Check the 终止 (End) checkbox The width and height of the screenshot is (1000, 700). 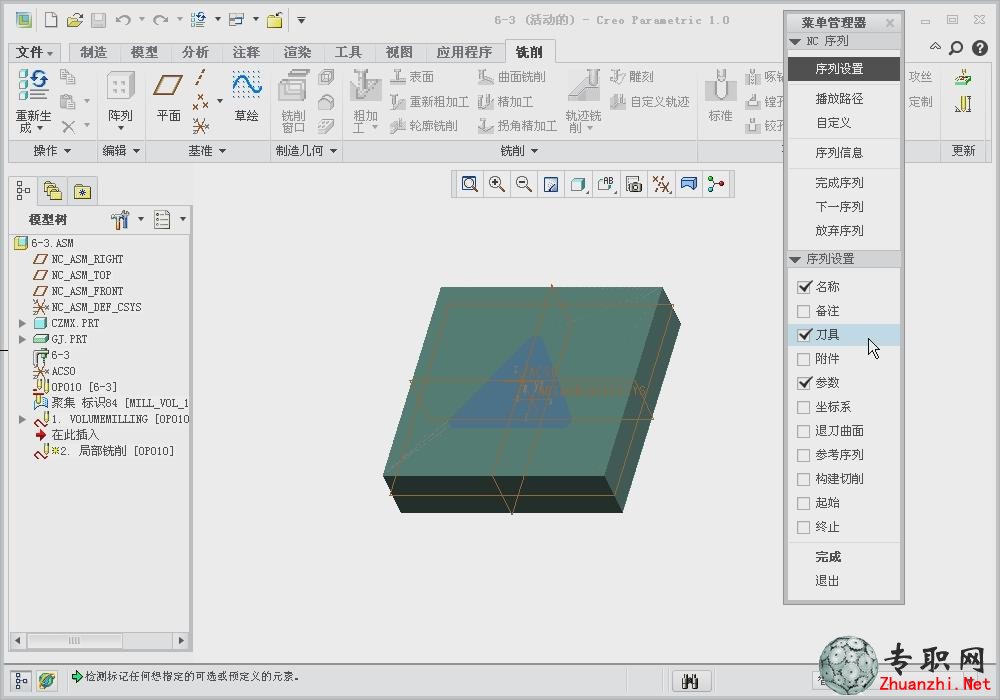tap(804, 527)
